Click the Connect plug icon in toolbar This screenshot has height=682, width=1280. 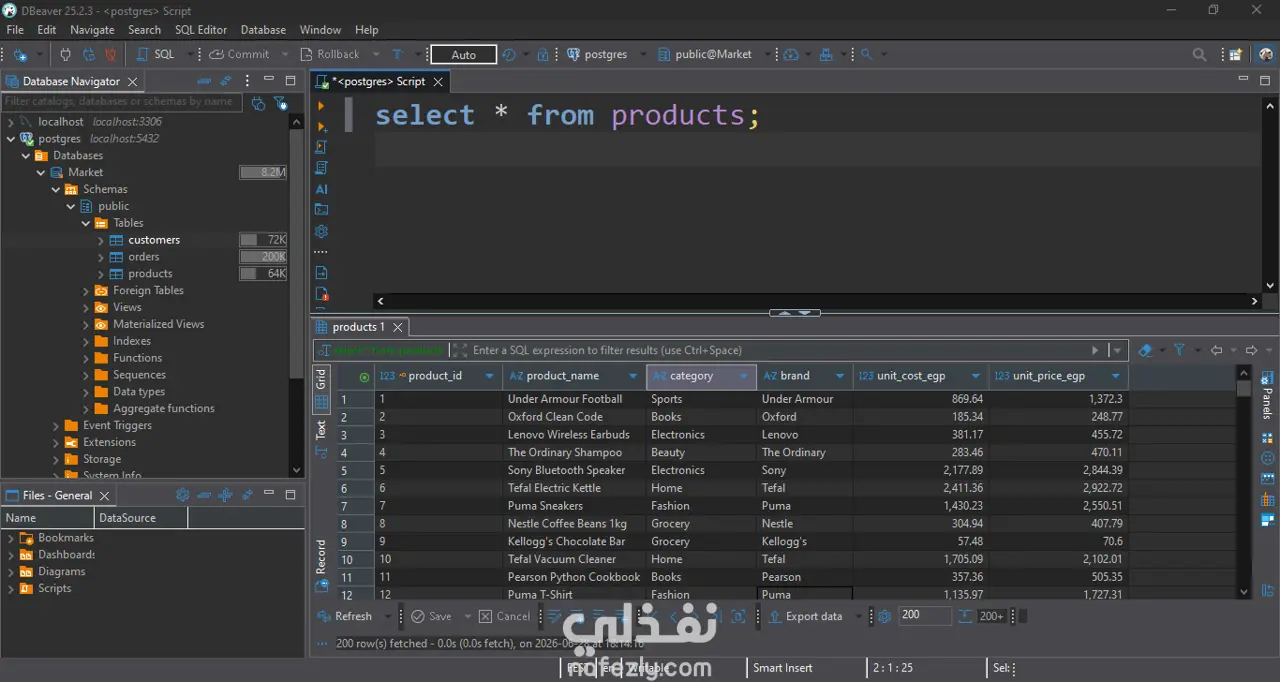(66, 54)
